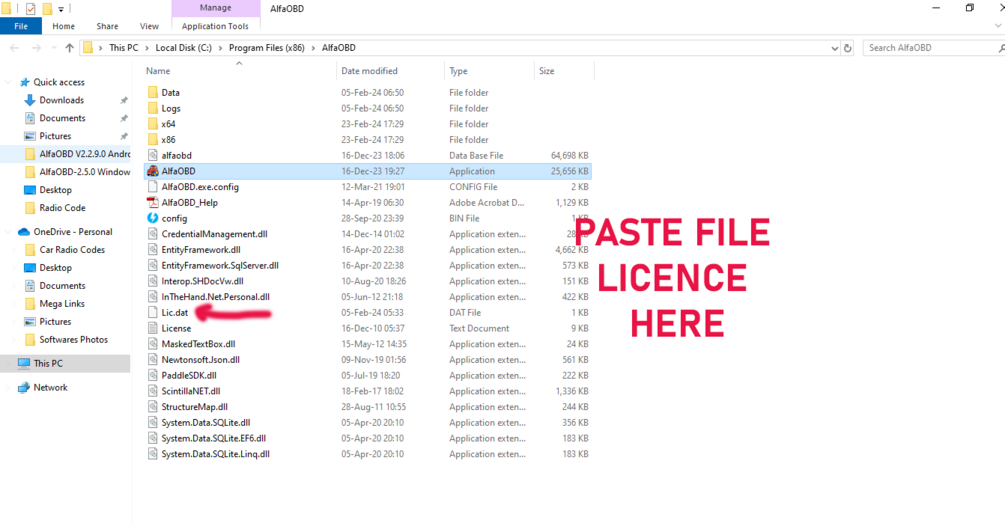Select the License text document icon
This screenshot has height=526, width=1005.
pos(153,328)
